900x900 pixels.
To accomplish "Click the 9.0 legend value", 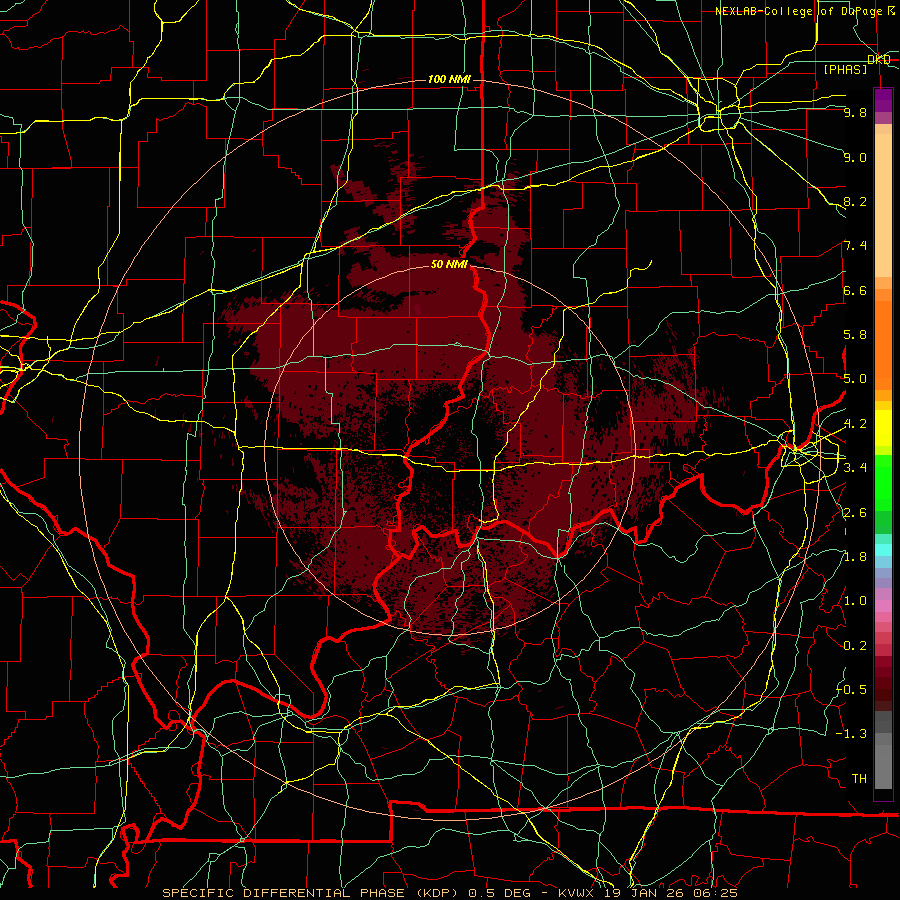I will 855,157.
